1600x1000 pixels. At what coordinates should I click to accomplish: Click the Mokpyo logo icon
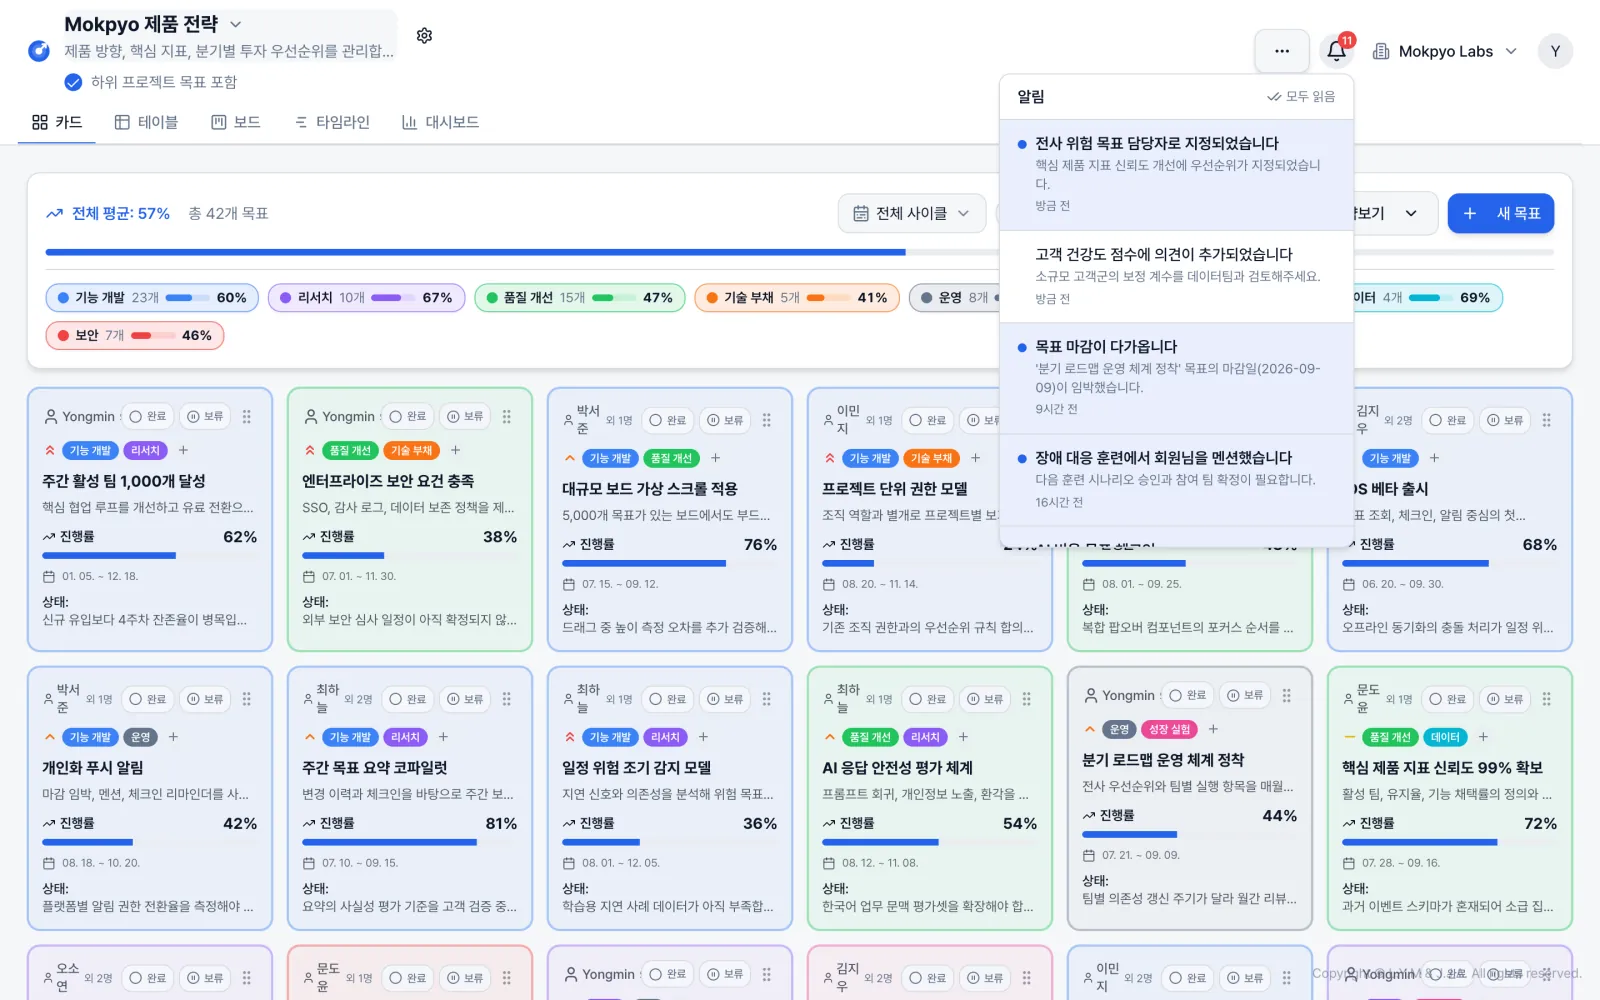39,51
